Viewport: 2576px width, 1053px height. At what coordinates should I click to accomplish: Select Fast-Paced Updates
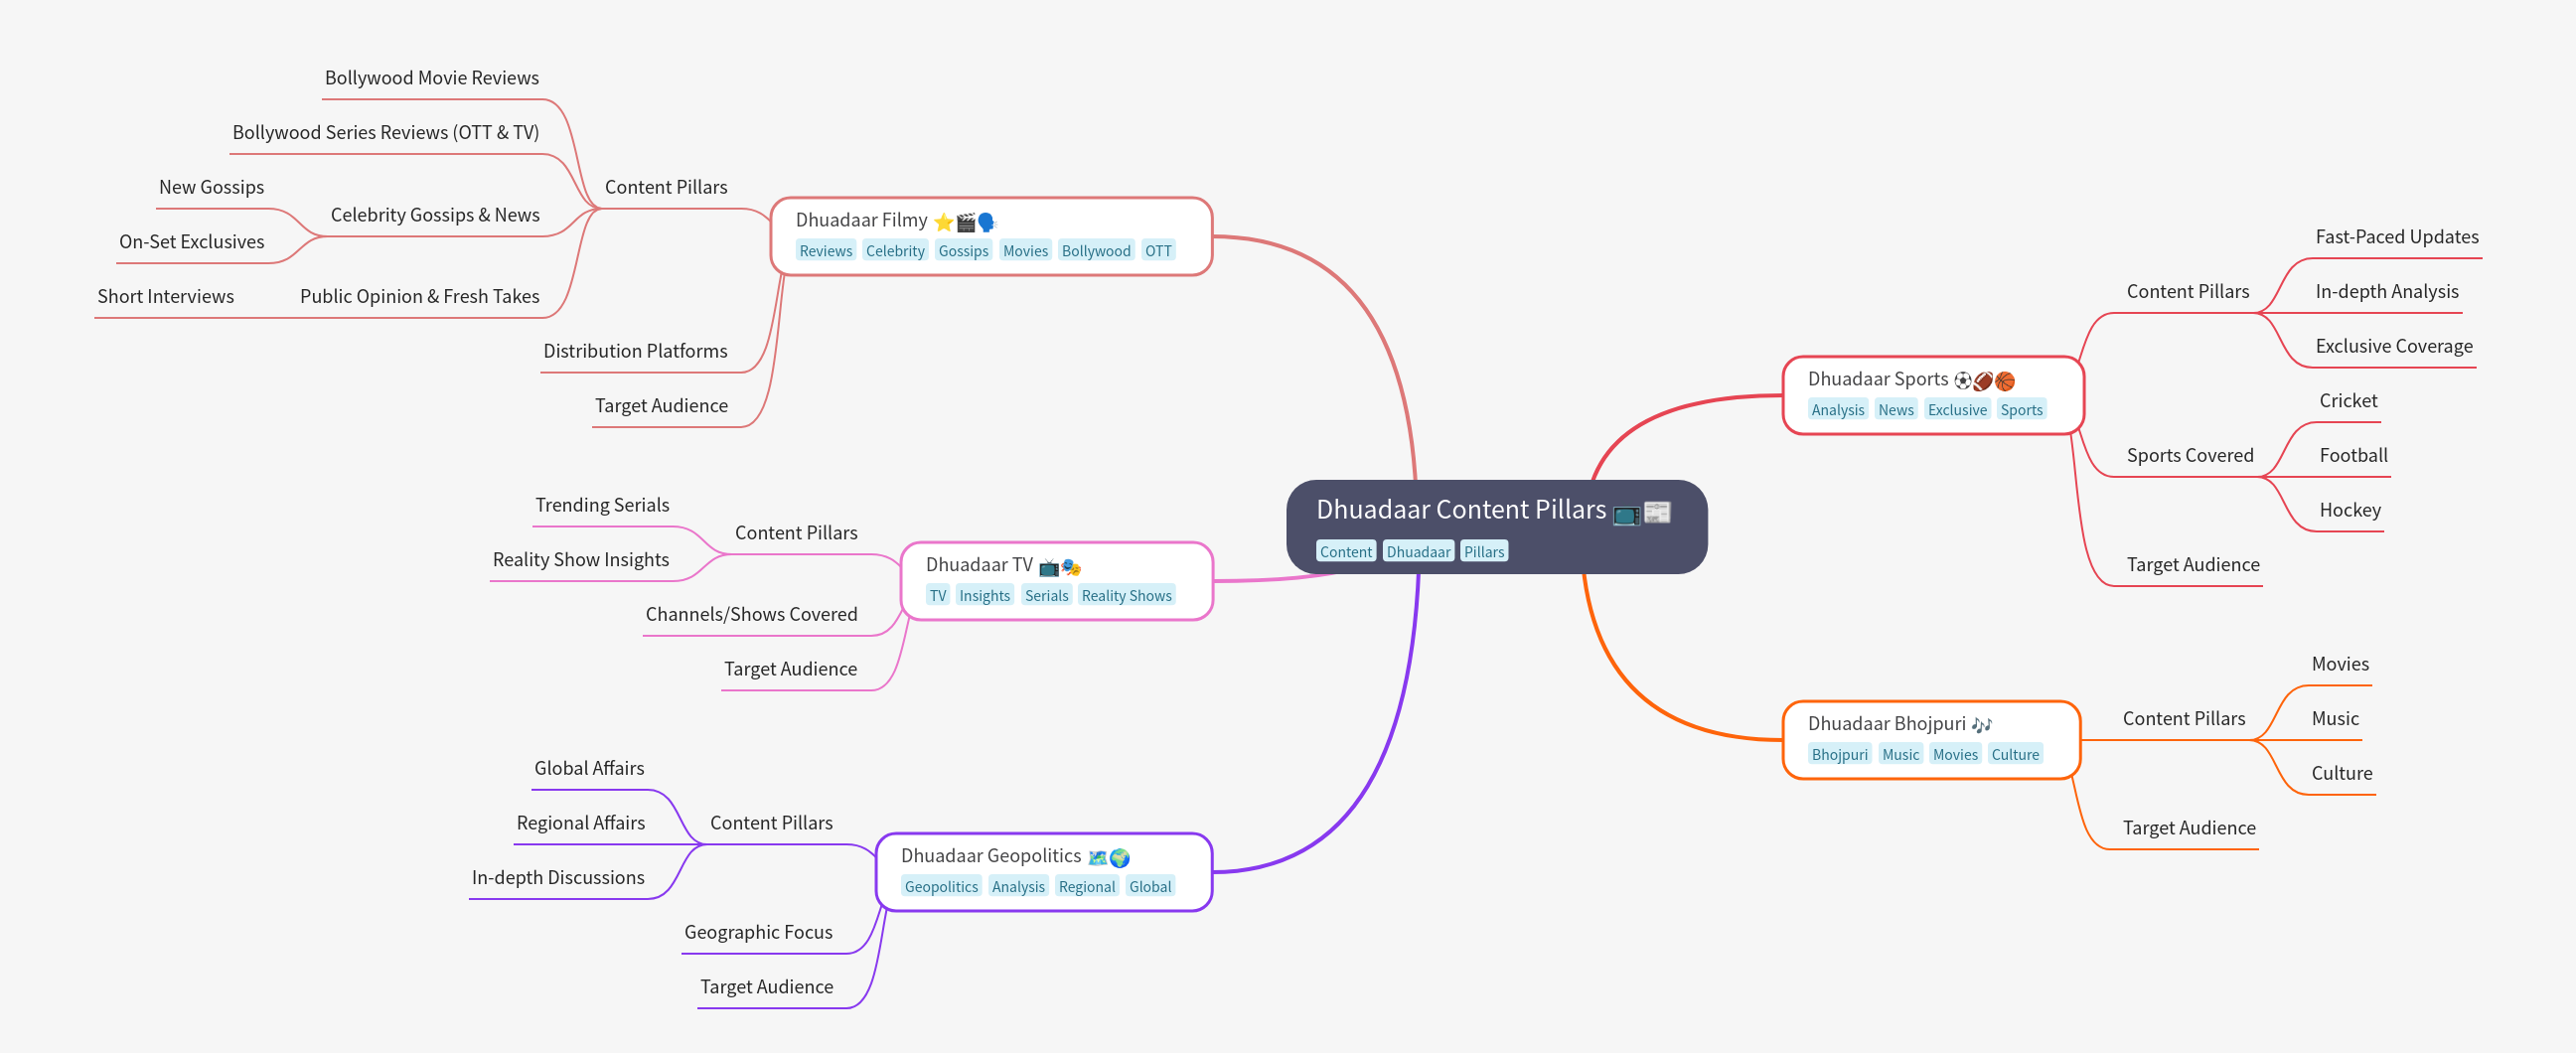2396,237
